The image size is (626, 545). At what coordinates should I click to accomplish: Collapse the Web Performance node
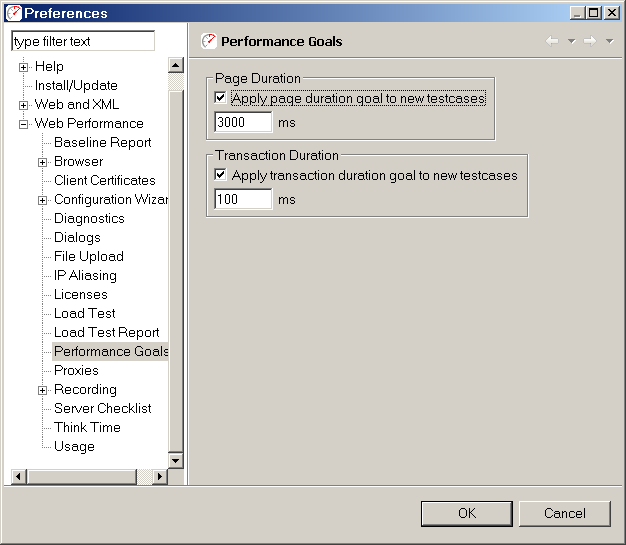click(x=24, y=125)
